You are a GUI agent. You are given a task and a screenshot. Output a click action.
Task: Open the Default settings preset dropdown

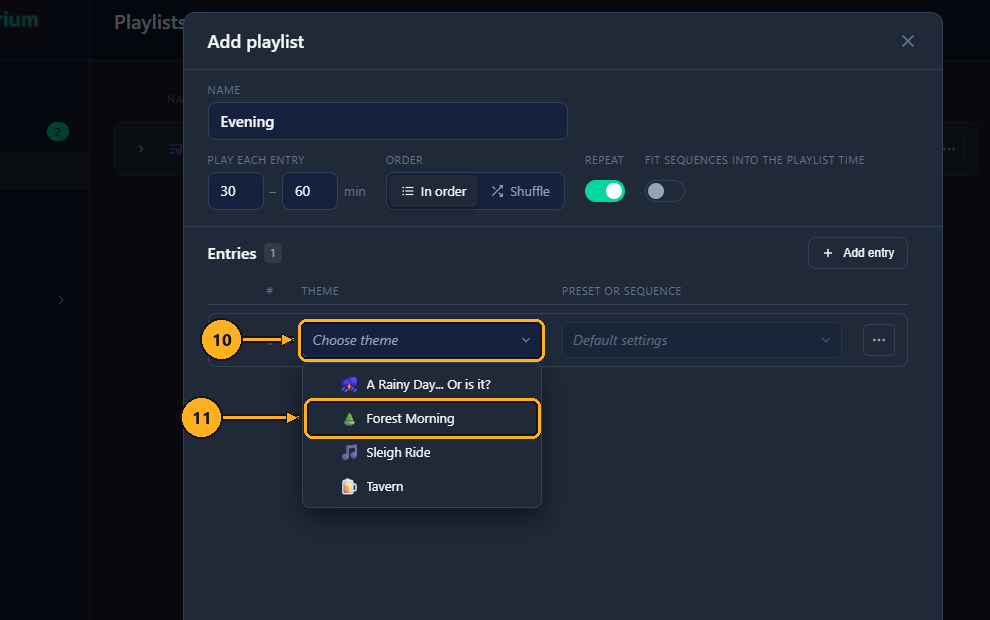[701, 340]
